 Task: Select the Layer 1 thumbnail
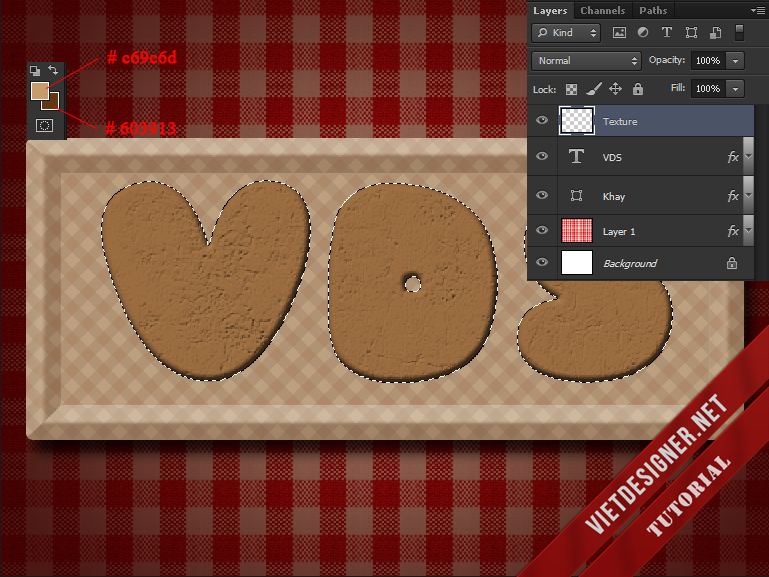577,231
